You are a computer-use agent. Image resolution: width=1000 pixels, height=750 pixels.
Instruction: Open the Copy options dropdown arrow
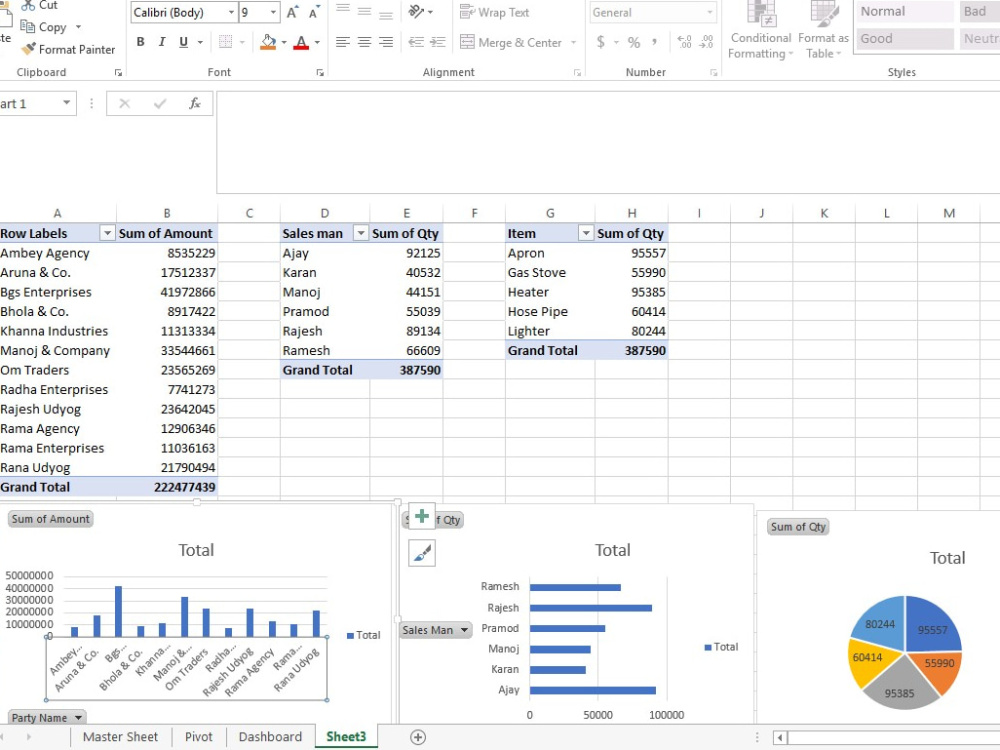point(78,27)
